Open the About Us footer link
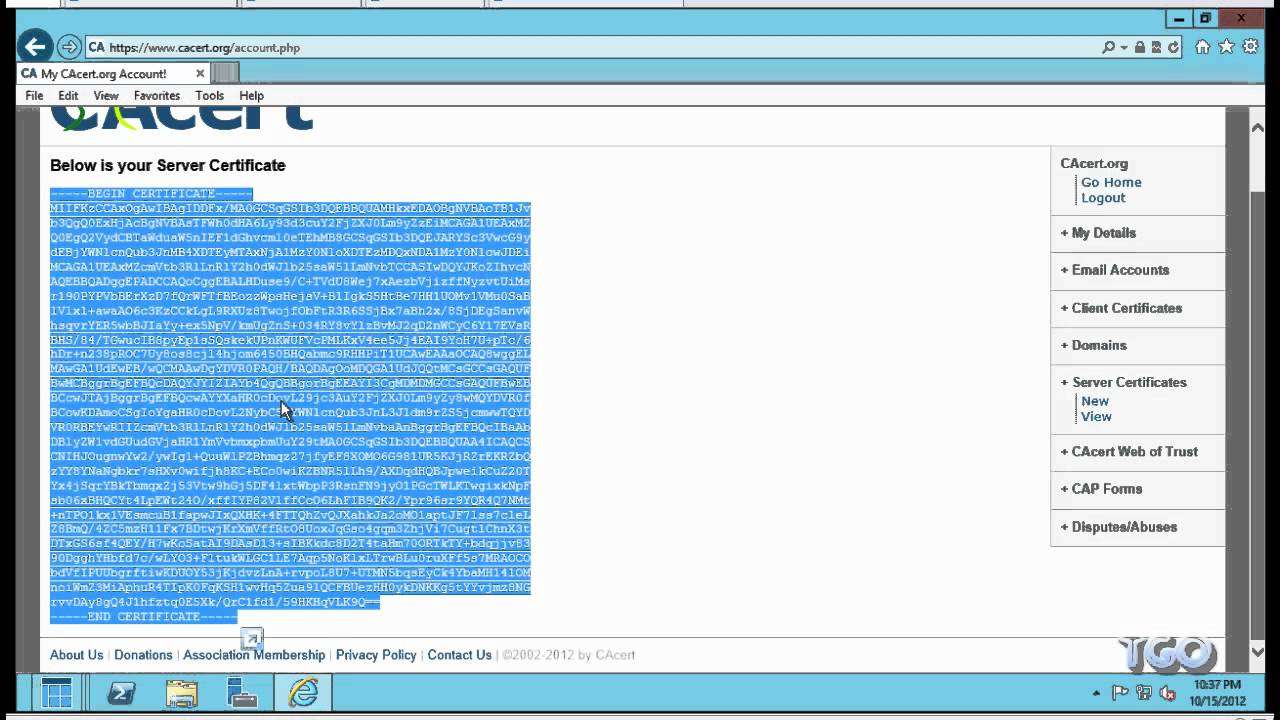1280x720 pixels. [x=77, y=655]
